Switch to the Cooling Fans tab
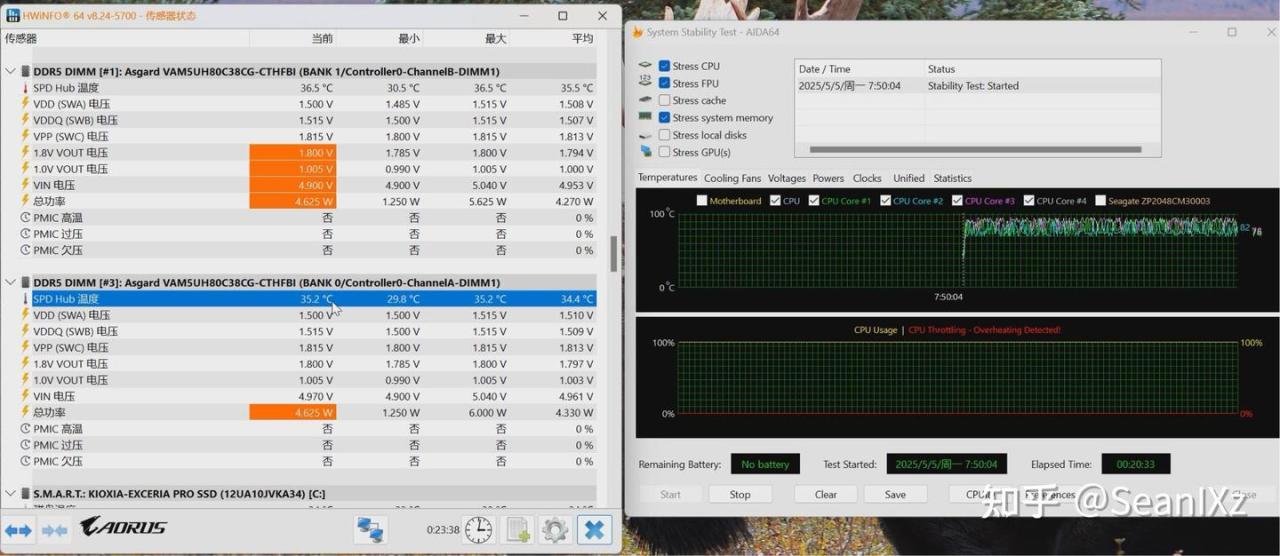The width and height of the screenshot is (1280, 556). pos(732,178)
